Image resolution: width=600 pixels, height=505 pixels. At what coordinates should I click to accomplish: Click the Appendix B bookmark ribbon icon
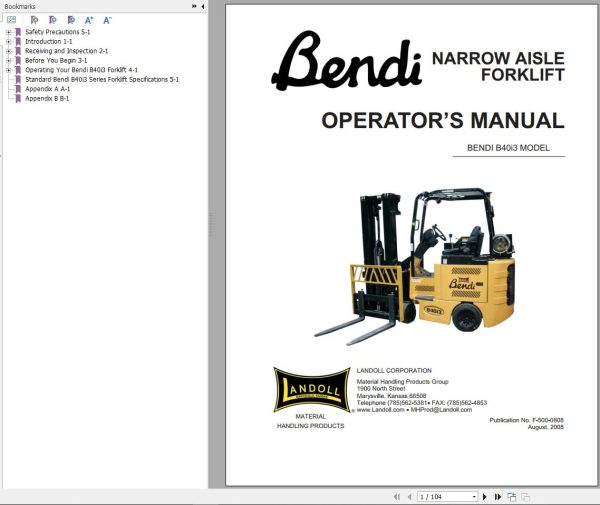click(x=18, y=99)
